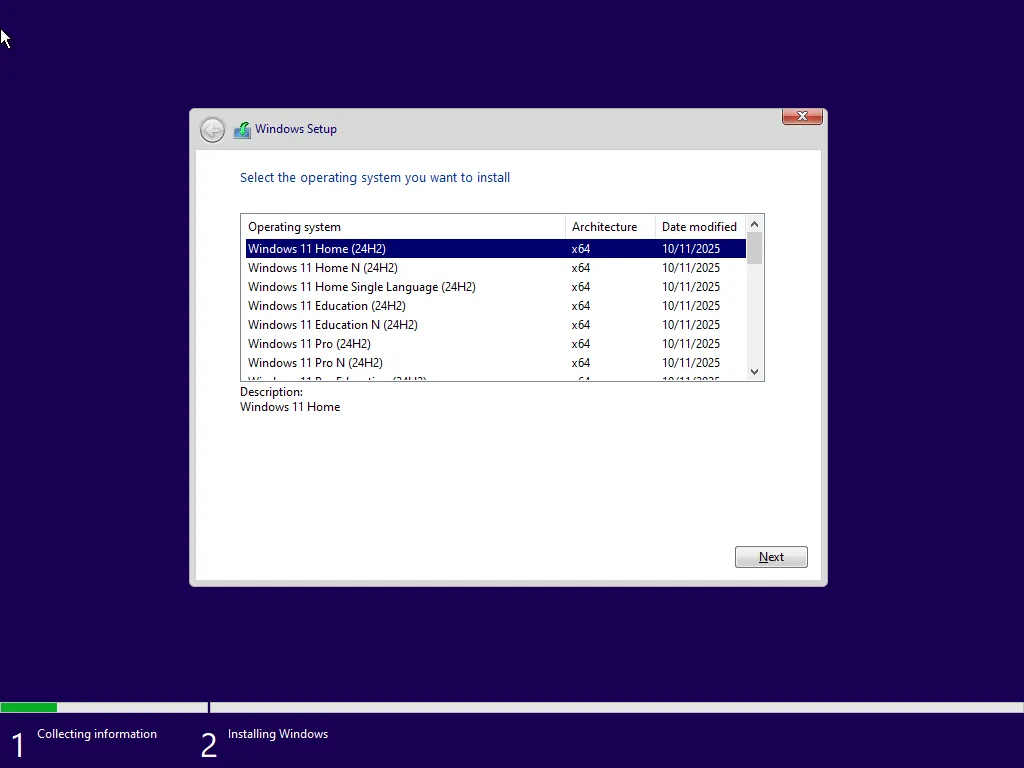
Task: Sort by the Architecture column header
Action: click(605, 226)
